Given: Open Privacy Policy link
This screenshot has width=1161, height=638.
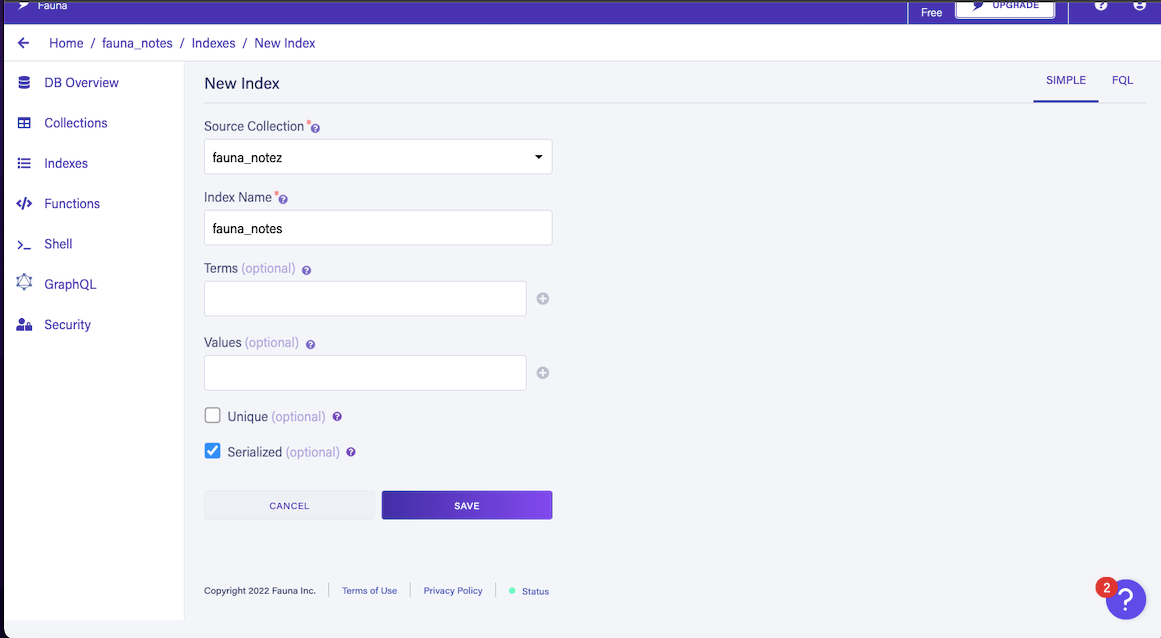Looking at the screenshot, I should pyautogui.click(x=453, y=591).
